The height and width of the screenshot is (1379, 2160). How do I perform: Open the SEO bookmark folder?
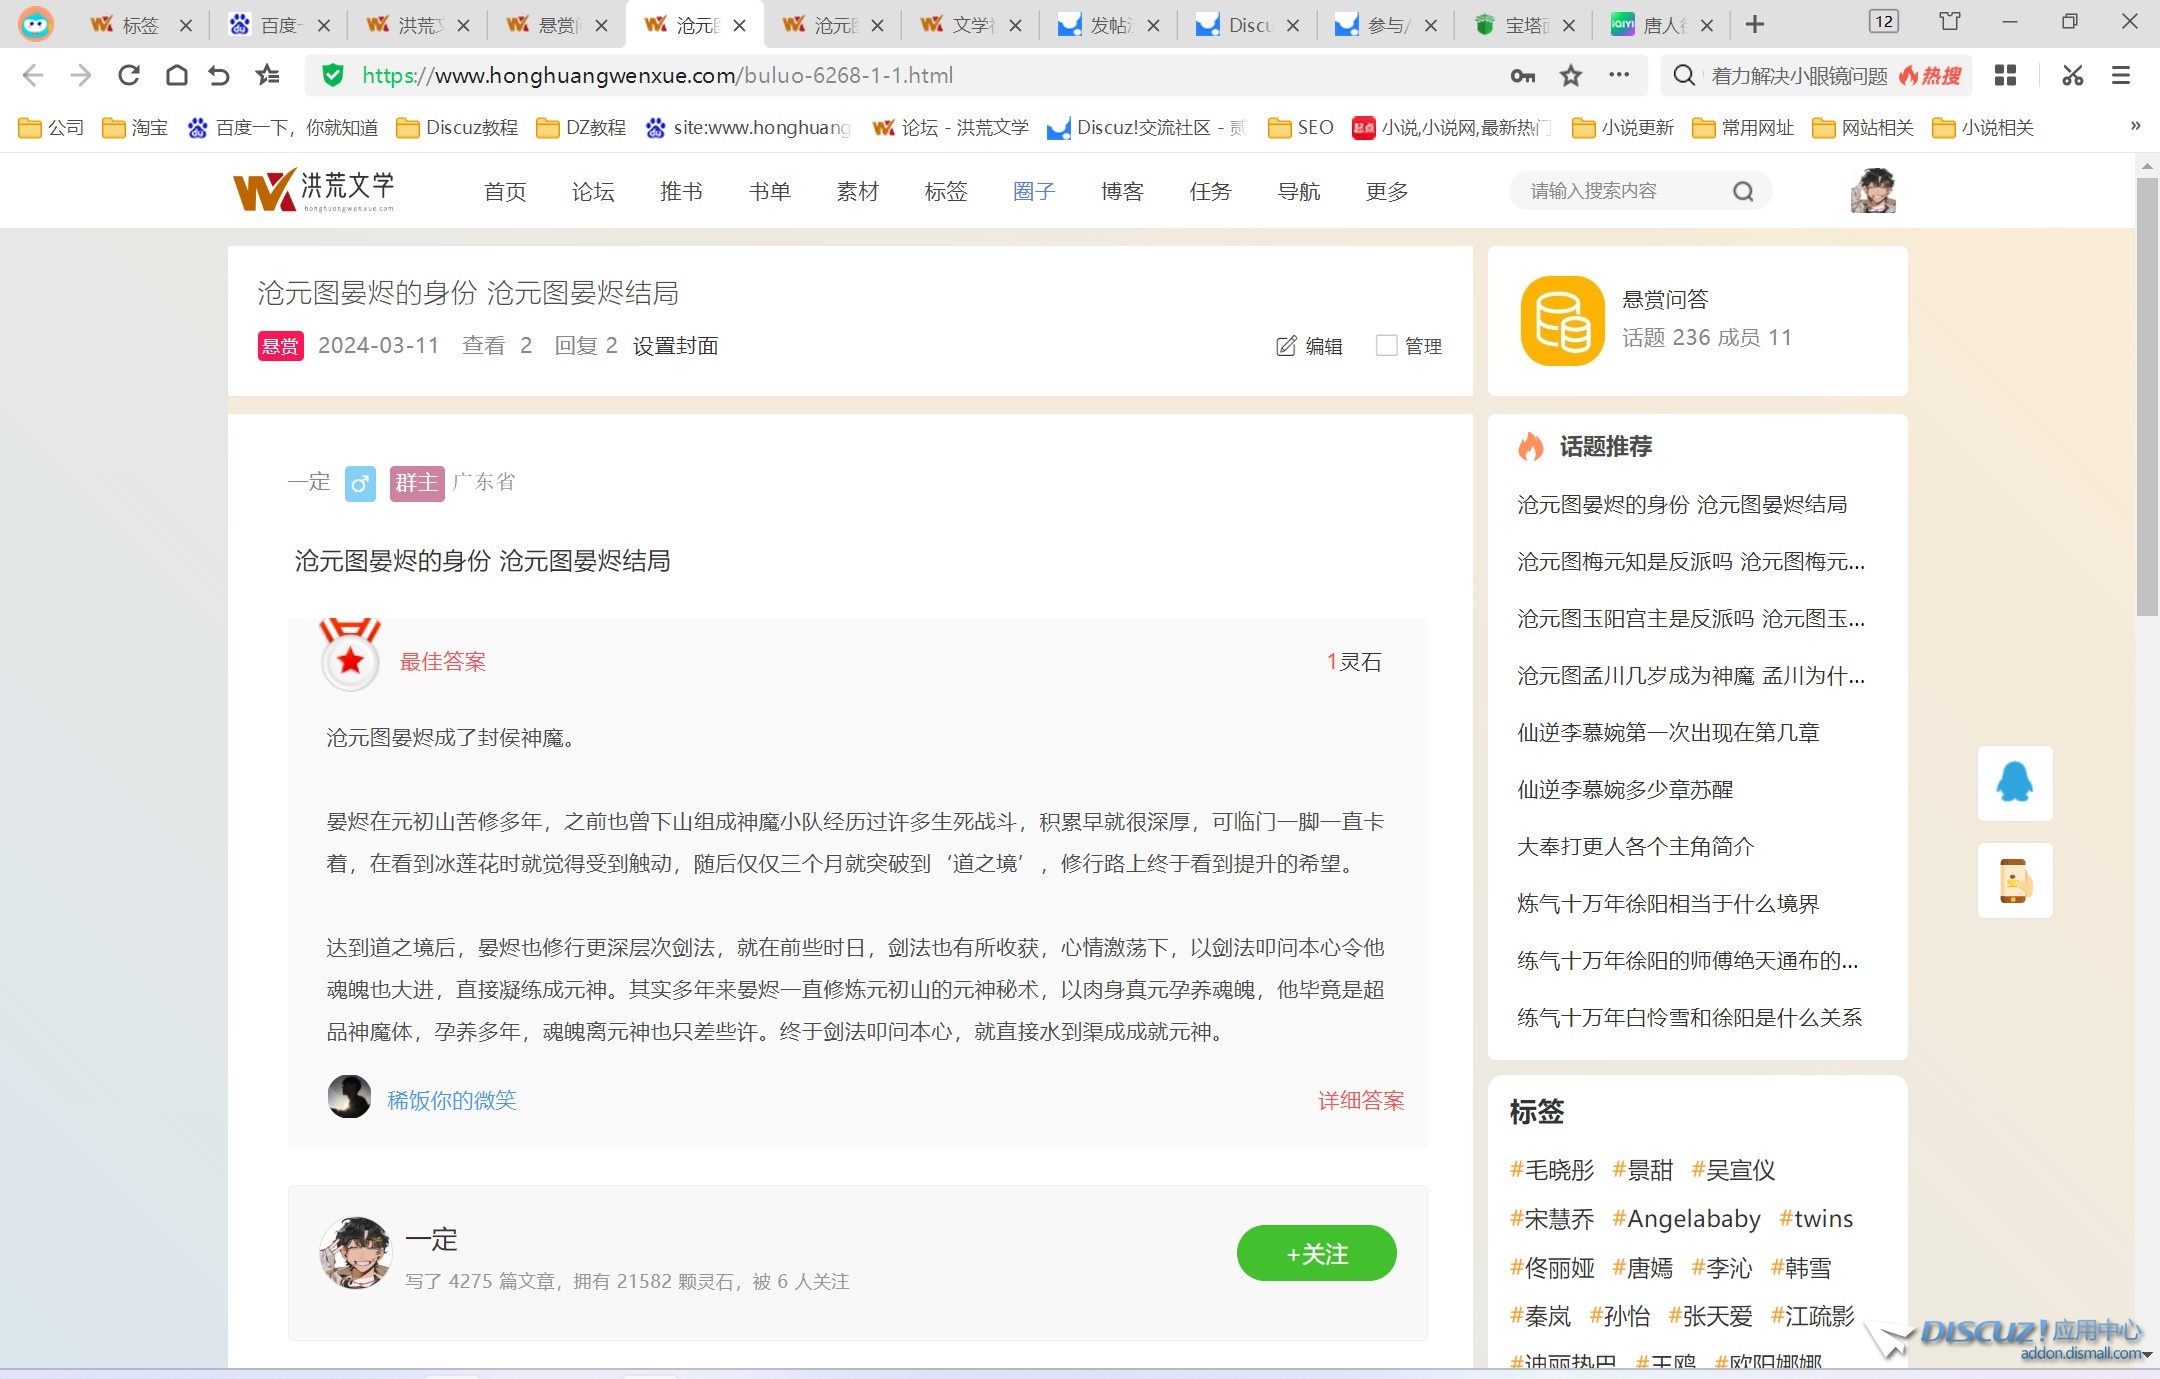(1300, 127)
